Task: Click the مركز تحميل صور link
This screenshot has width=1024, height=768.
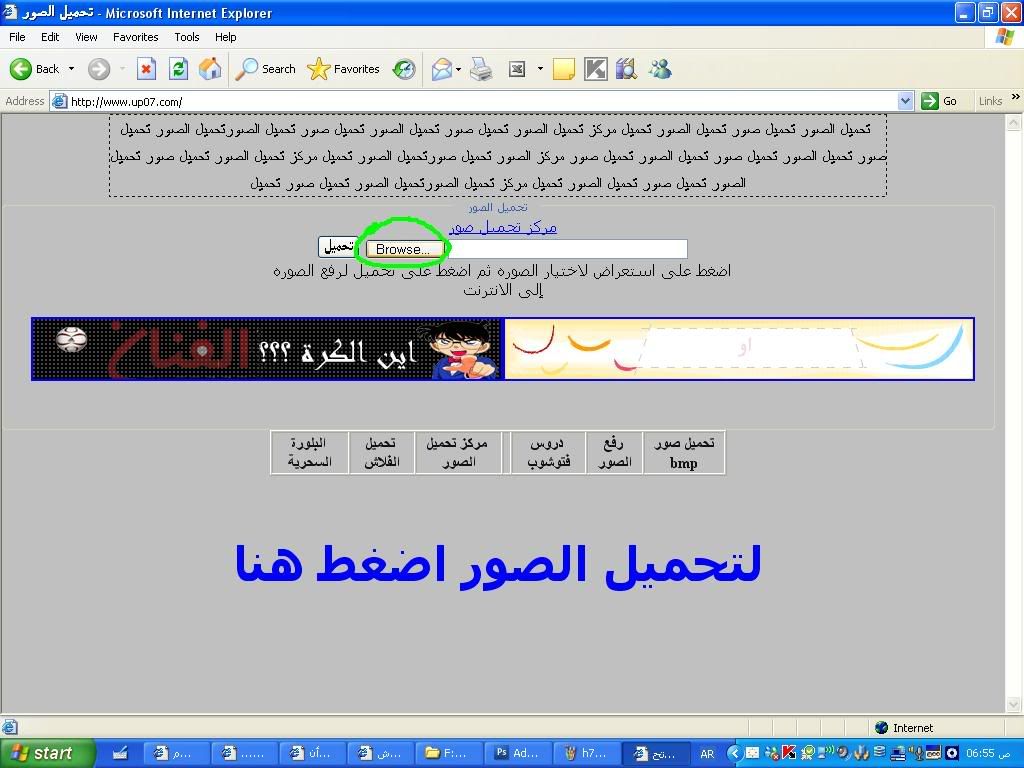Action: point(503,227)
